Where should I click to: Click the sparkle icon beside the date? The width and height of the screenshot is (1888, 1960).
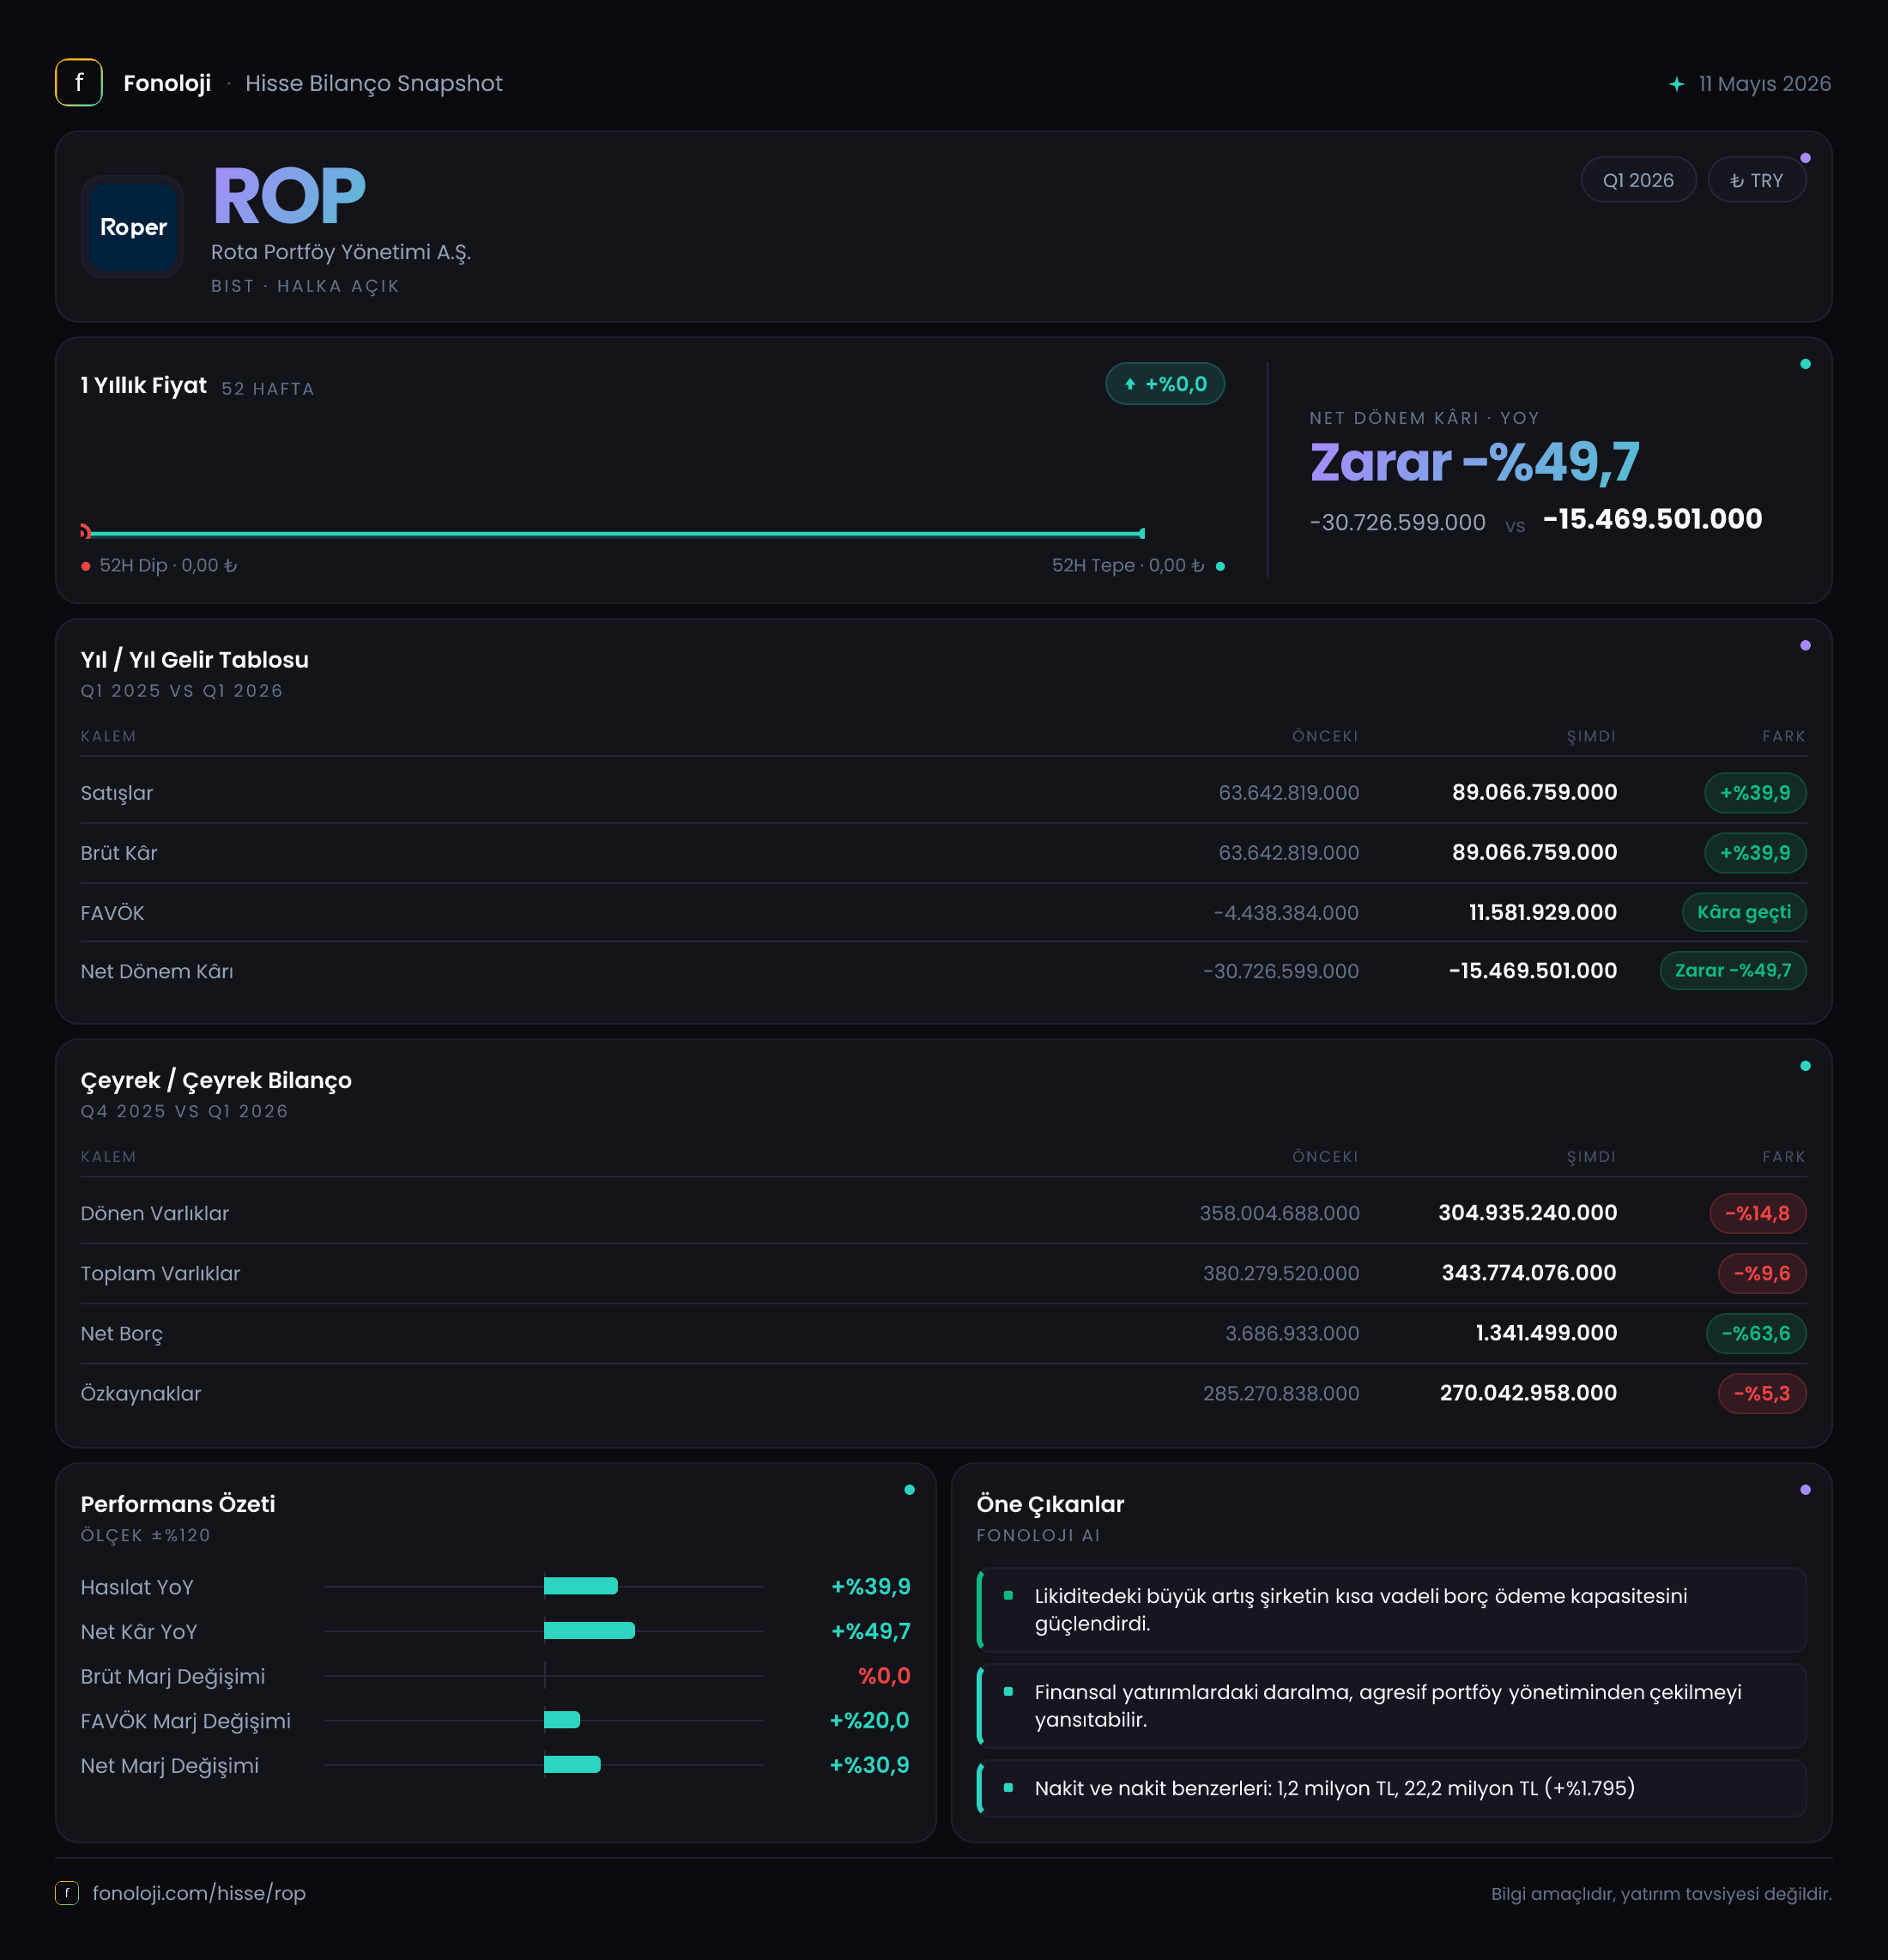(x=1677, y=84)
